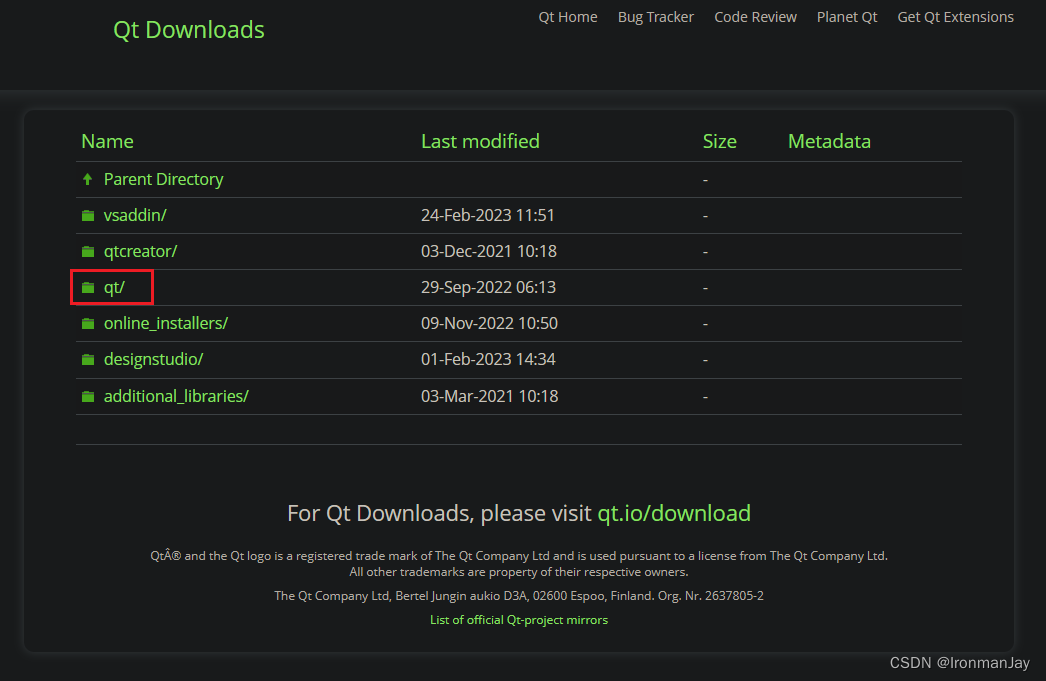1046x681 pixels.
Task: Click the date 29-Sep-2022 06:13
Action: [488, 287]
